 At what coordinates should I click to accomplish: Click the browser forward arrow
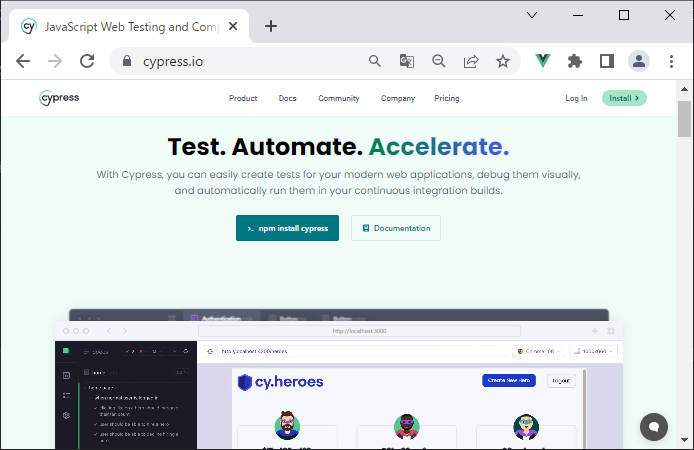coord(55,61)
